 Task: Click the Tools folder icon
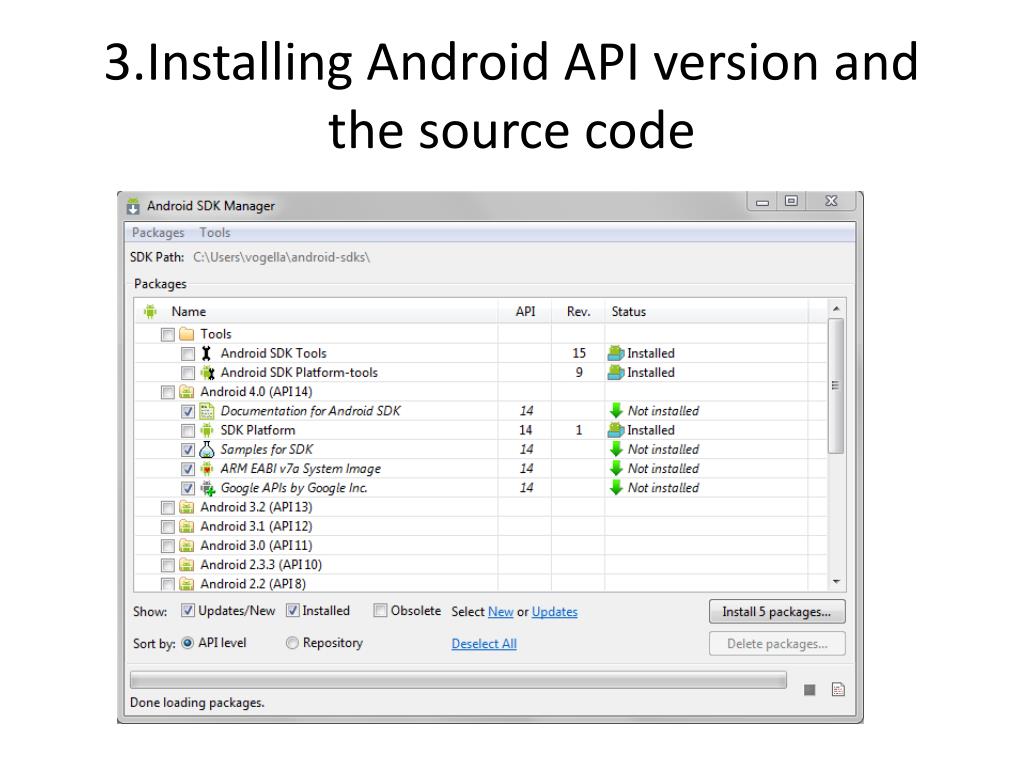(187, 334)
